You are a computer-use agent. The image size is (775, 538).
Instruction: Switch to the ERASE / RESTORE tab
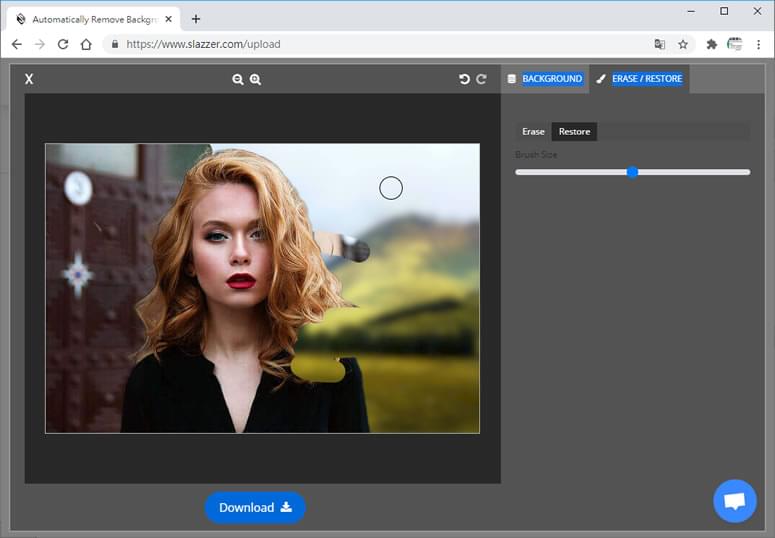pyautogui.click(x=640, y=79)
